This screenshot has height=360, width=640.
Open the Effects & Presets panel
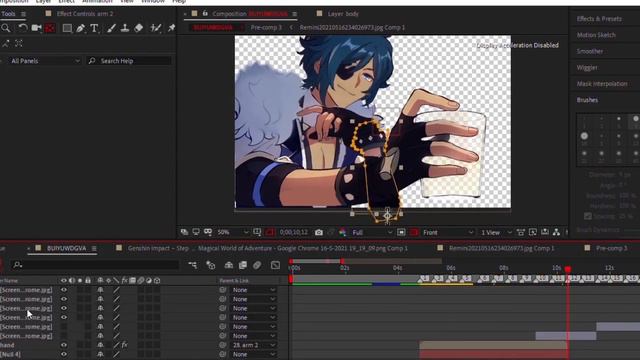click(x=599, y=19)
